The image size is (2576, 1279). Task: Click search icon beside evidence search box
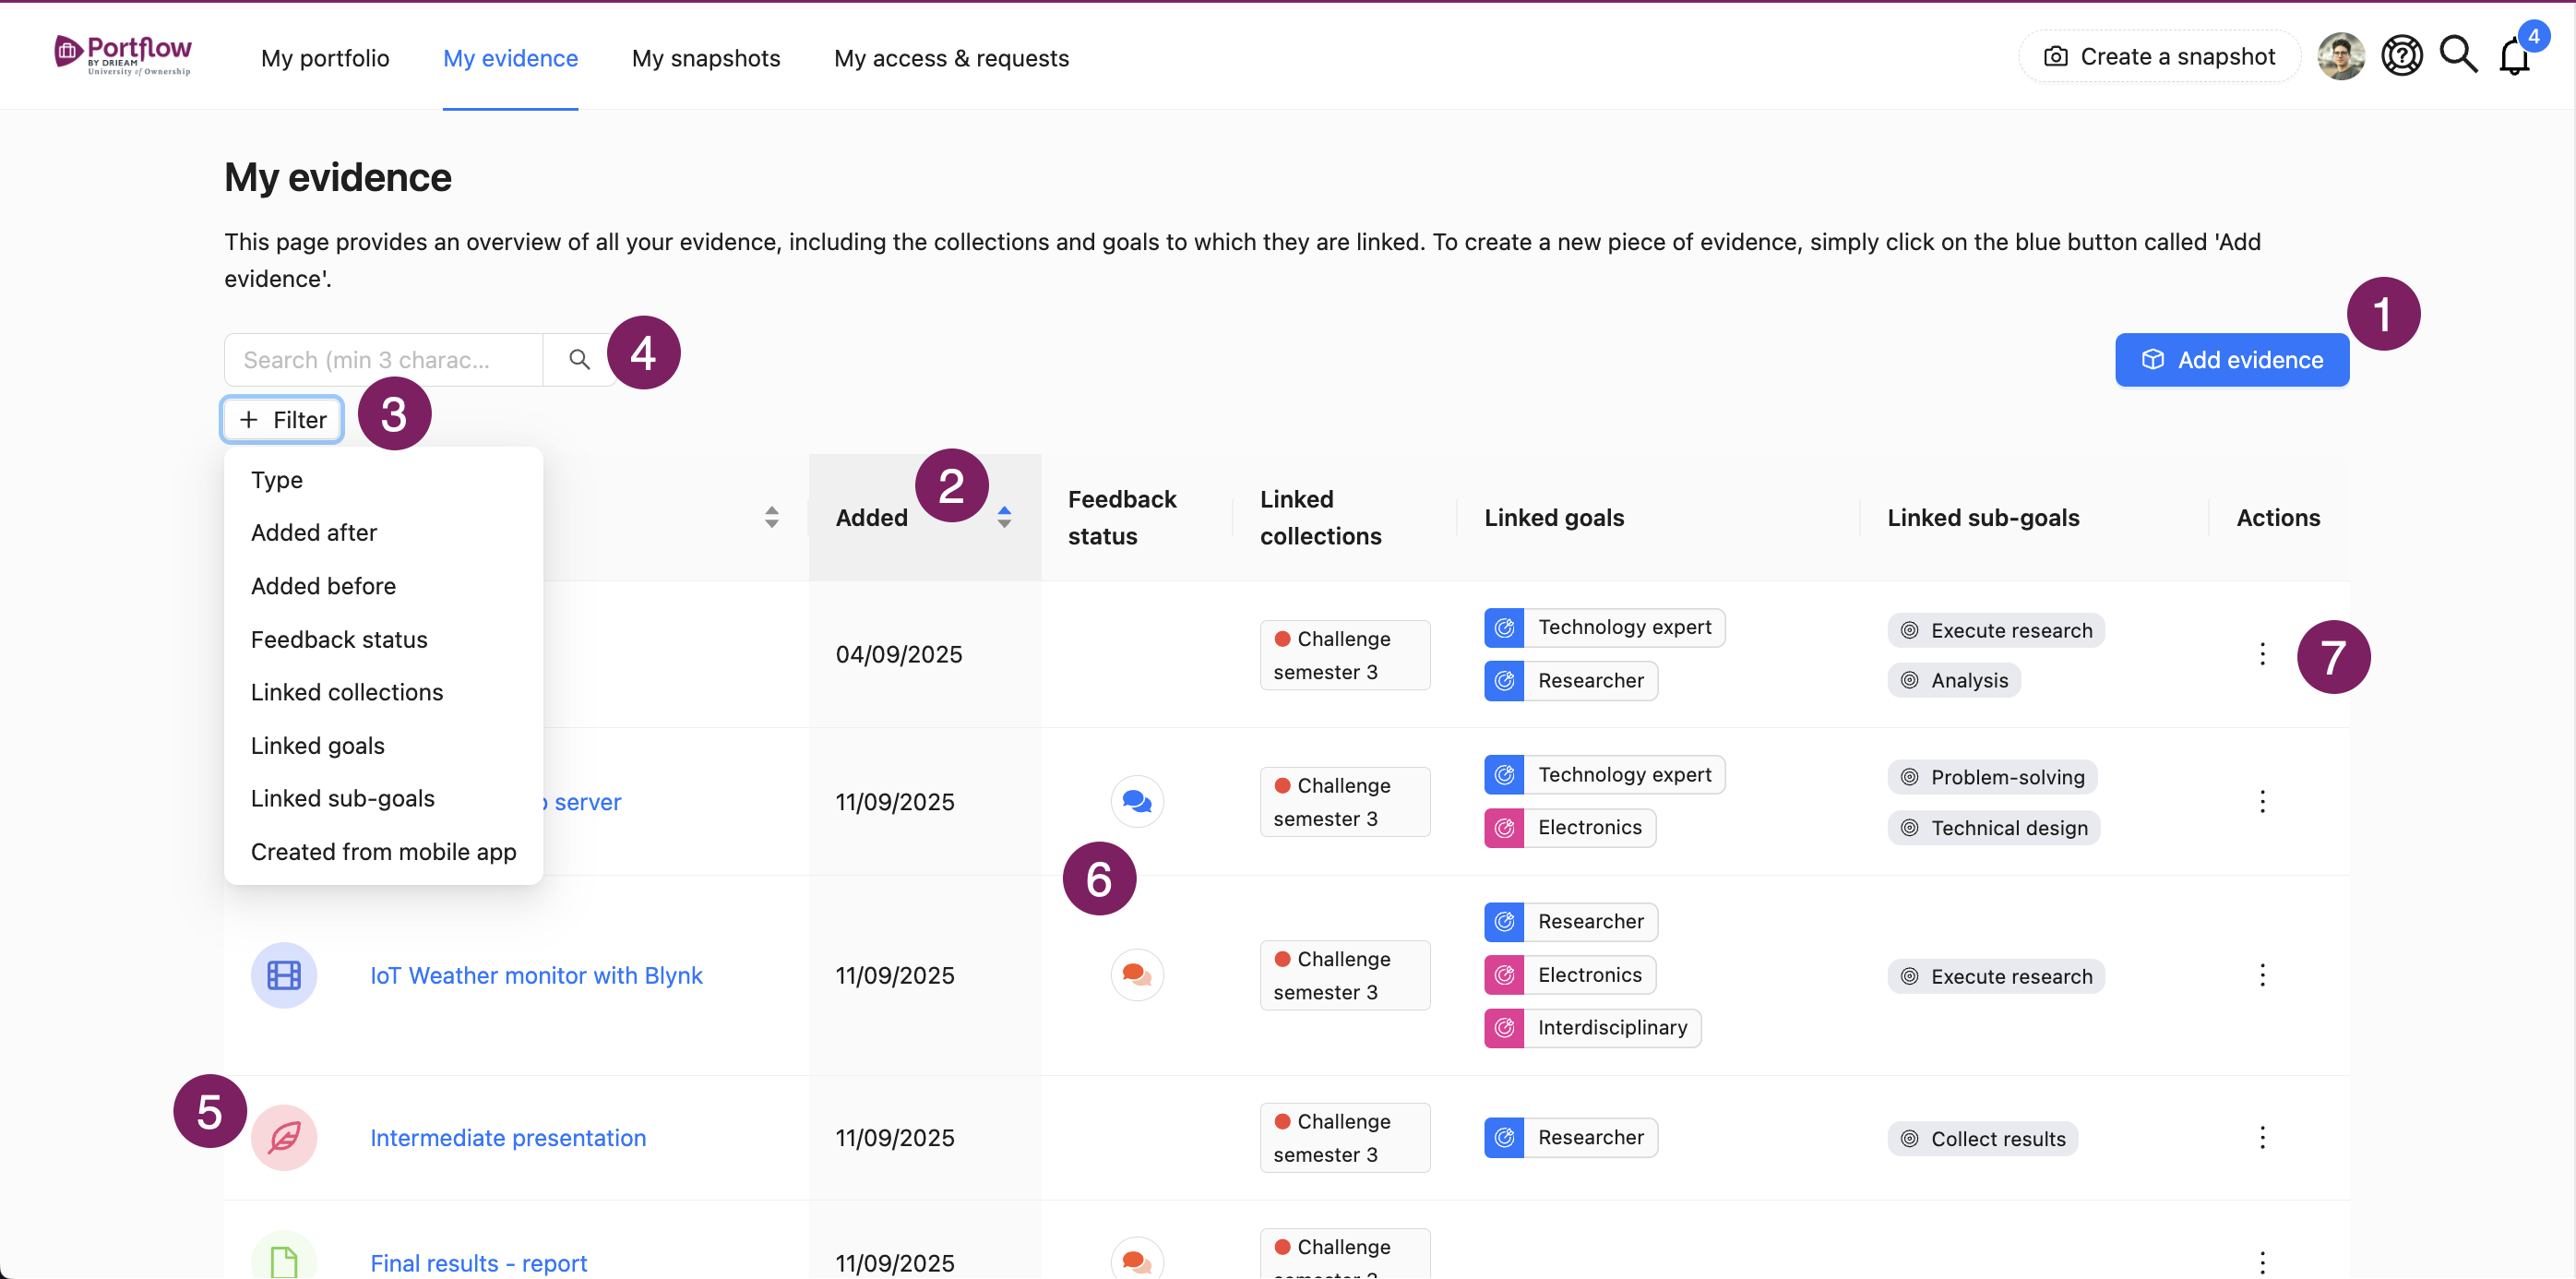(579, 359)
